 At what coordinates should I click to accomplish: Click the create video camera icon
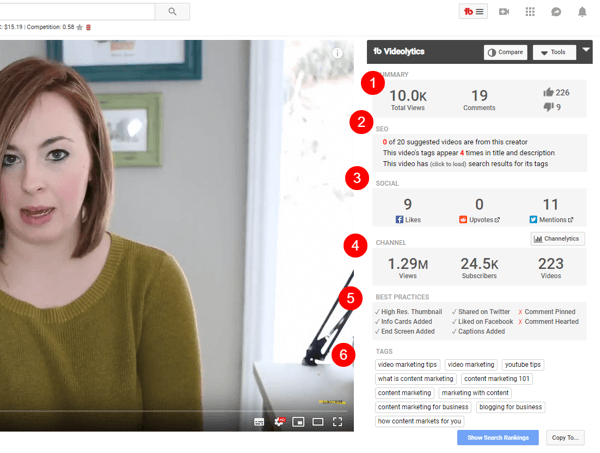click(x=504, y=12)
